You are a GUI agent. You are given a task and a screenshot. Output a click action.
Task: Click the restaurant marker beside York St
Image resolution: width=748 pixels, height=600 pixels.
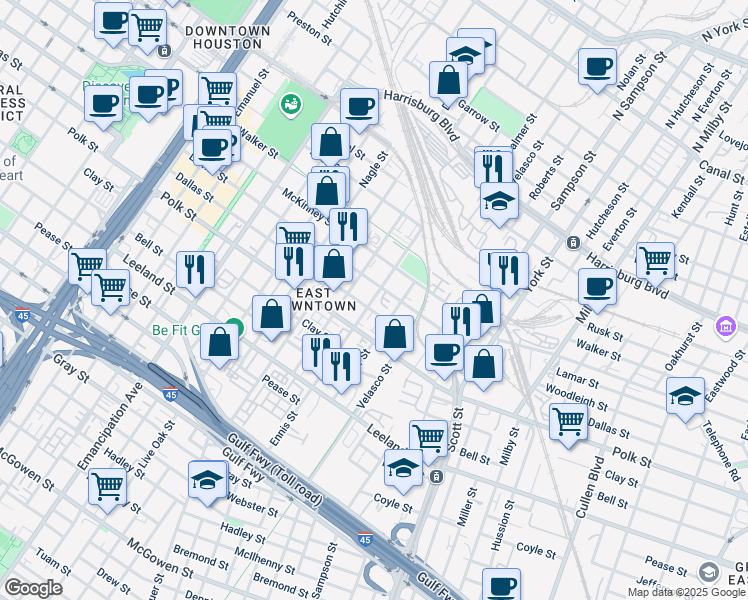click(509, 272)
